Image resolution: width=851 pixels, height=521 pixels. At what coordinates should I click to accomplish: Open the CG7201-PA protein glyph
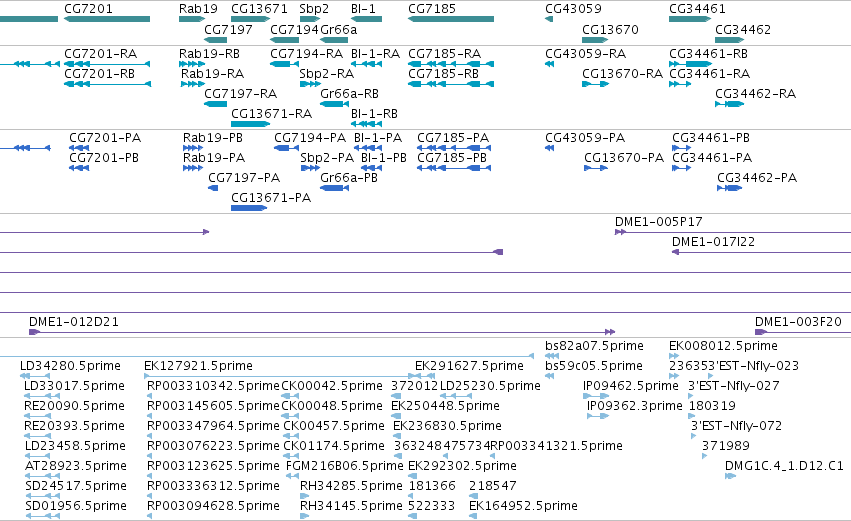(x=79, y=148)
